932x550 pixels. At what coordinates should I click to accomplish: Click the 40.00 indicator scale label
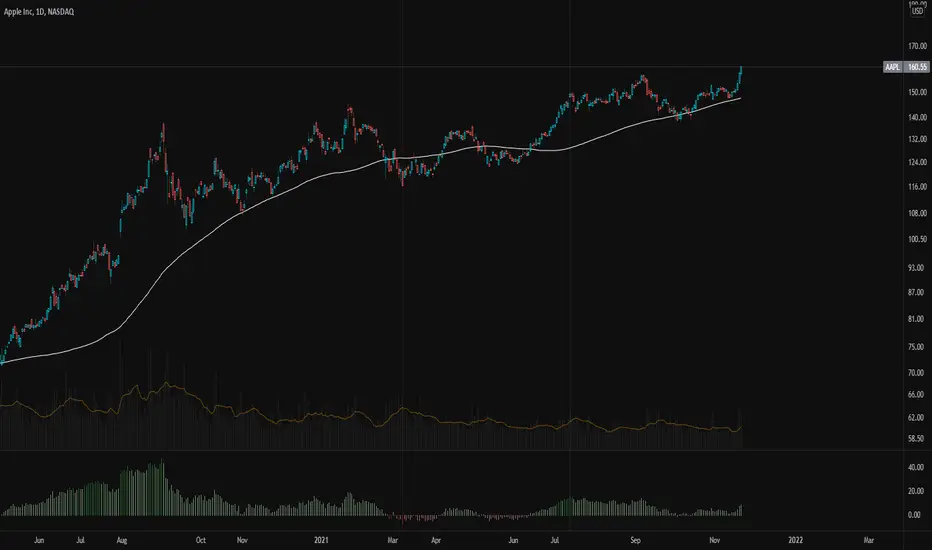[x=916, y=467]
